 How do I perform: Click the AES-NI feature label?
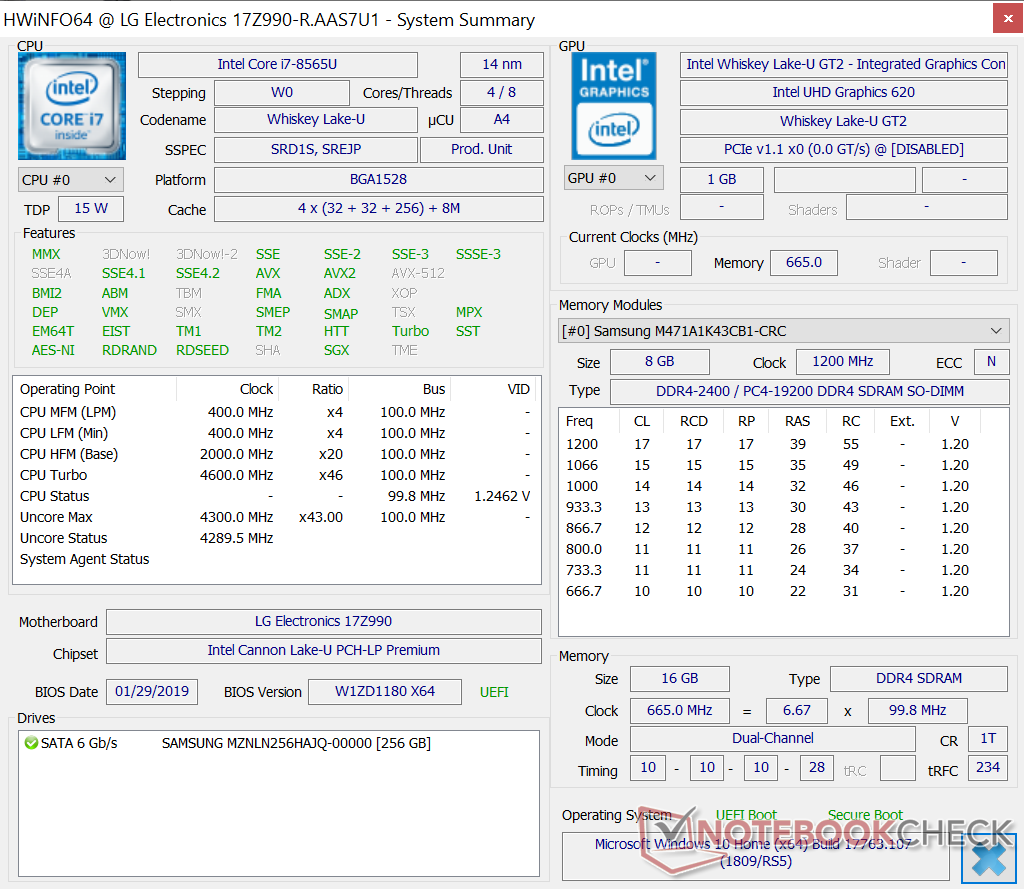[54, 350]
